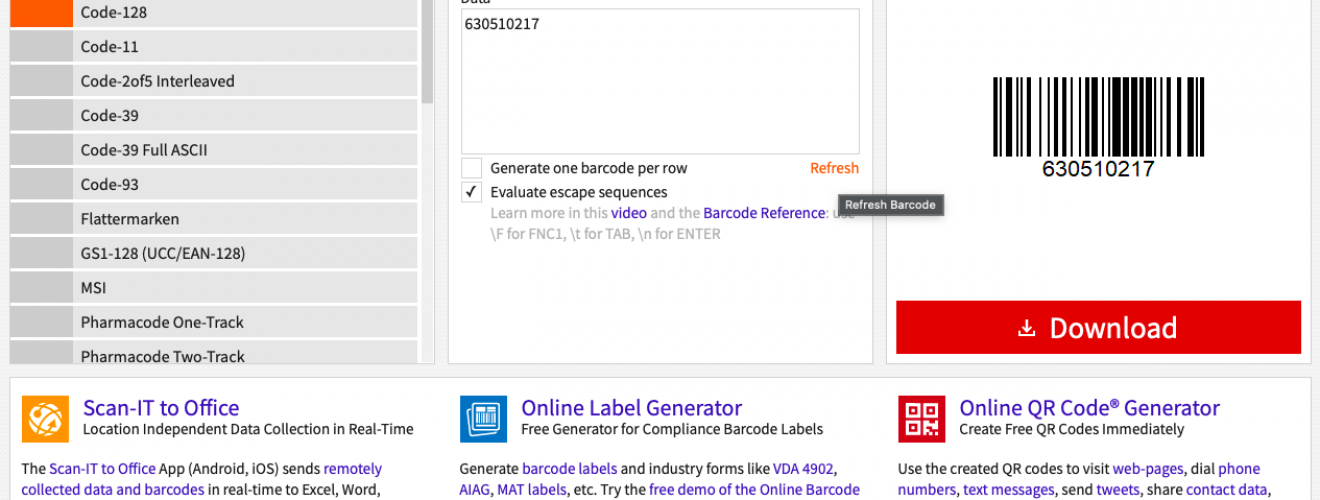Follow the text messages link
The image size is (1320, 500).
[1008, 490]
